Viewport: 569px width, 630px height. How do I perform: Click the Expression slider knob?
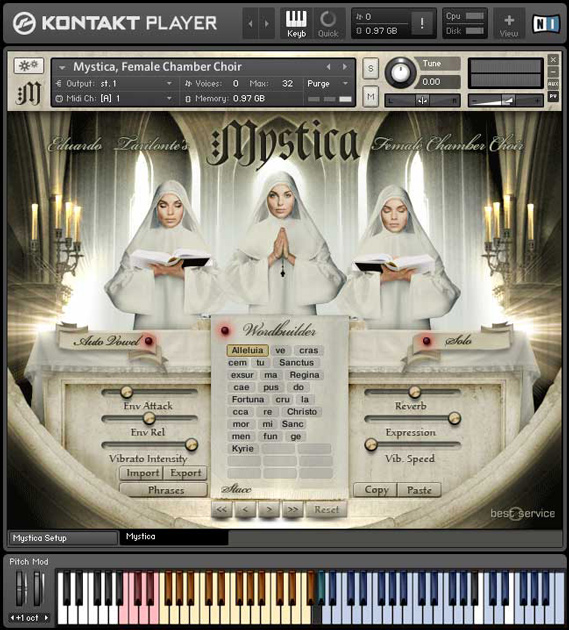[454, 418]
